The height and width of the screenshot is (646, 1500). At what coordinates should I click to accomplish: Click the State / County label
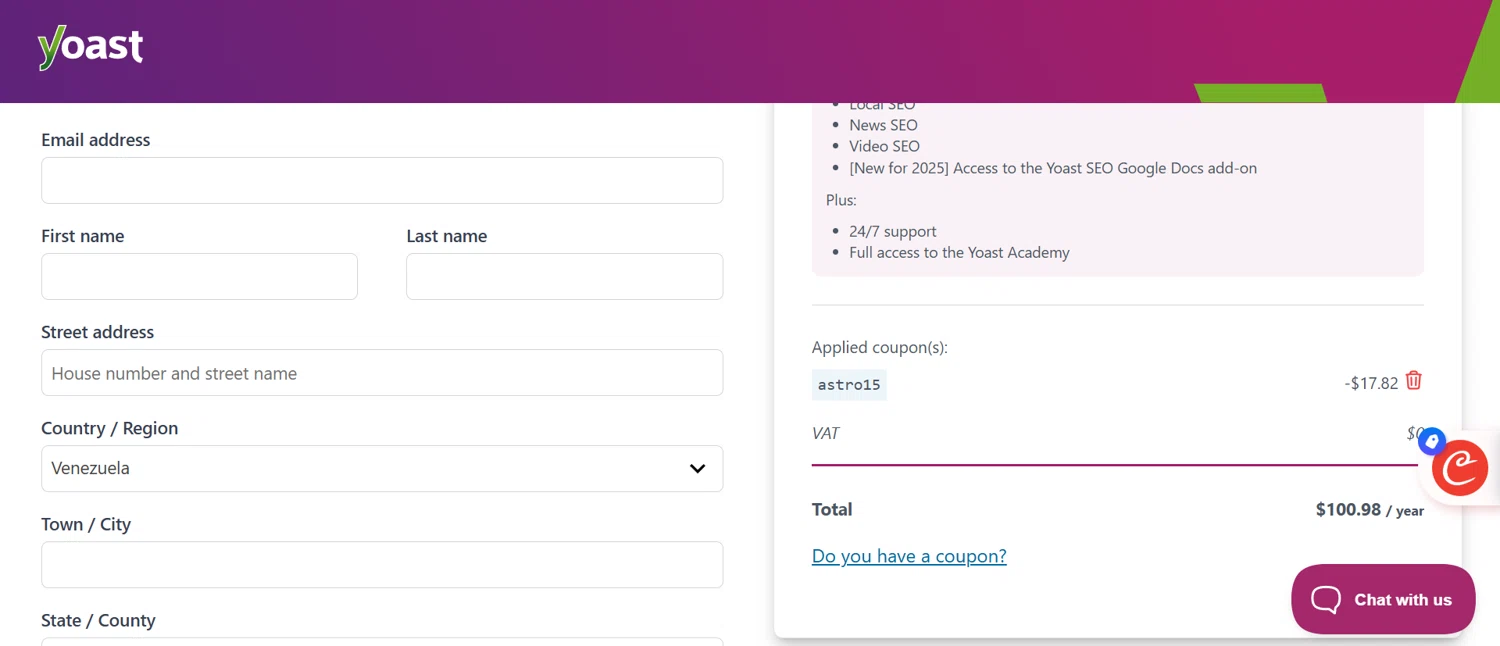(98, 620)
